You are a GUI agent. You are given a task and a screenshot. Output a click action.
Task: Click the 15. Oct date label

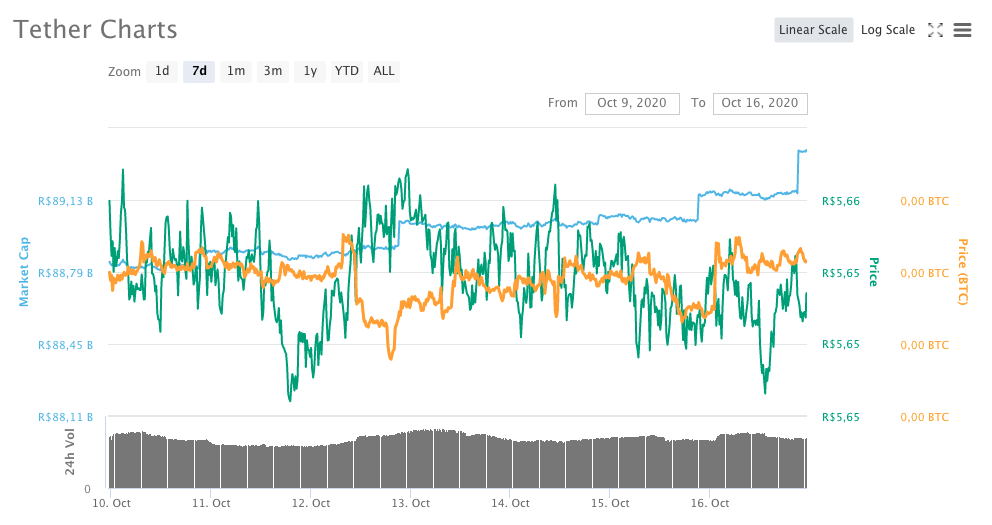pos(611,503)
